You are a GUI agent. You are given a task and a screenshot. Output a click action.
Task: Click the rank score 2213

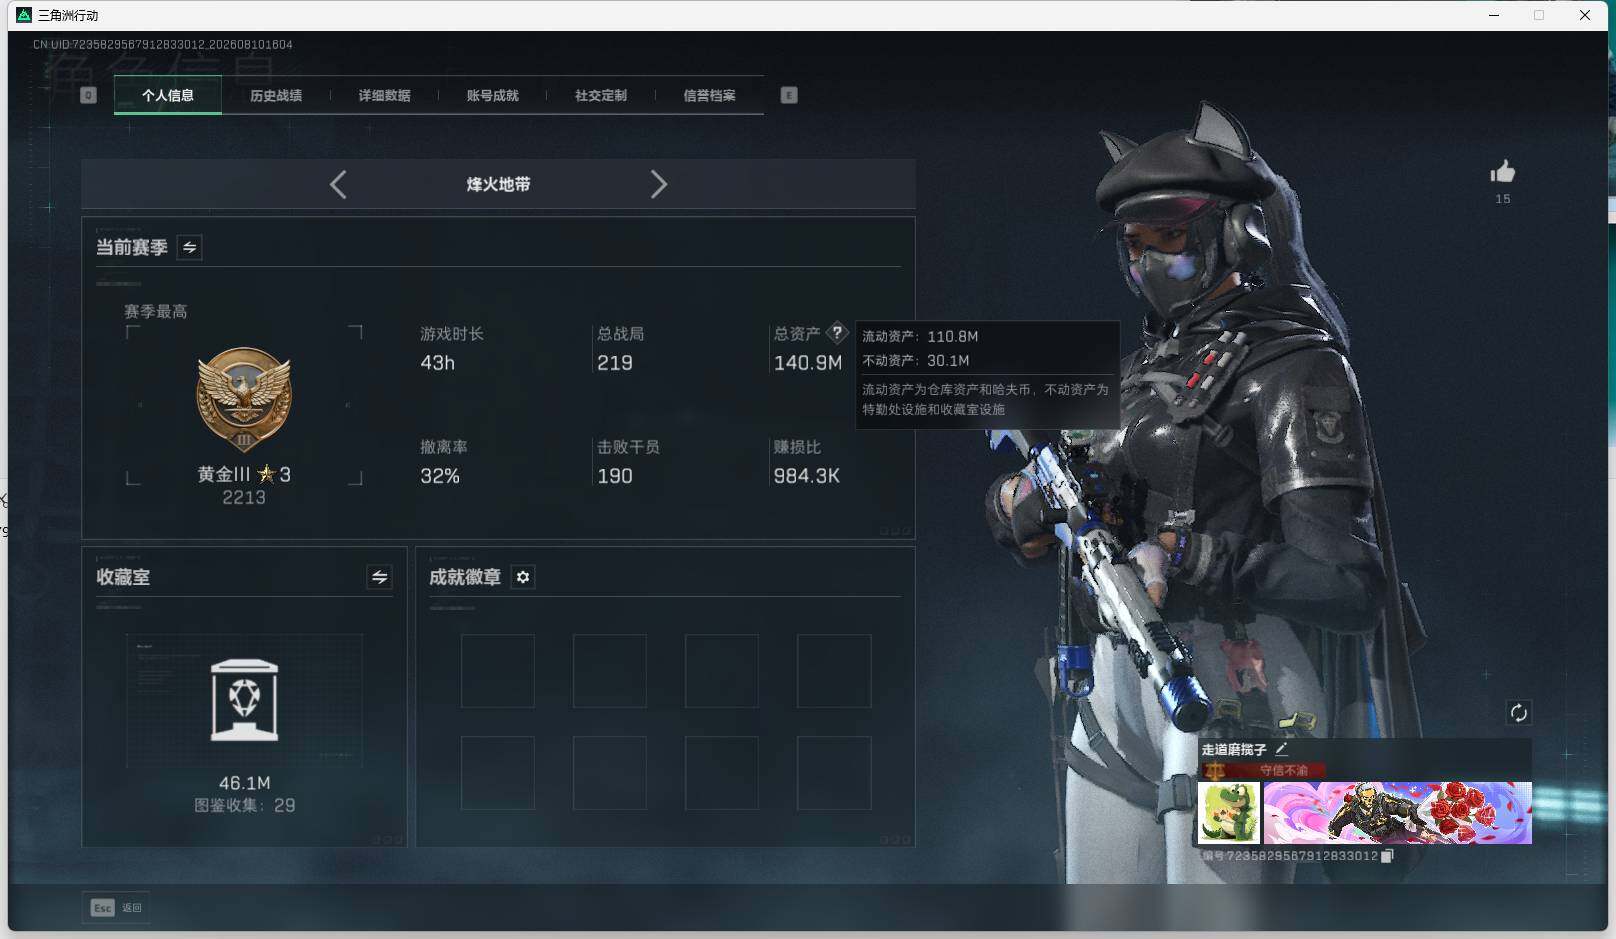point(244,497)
